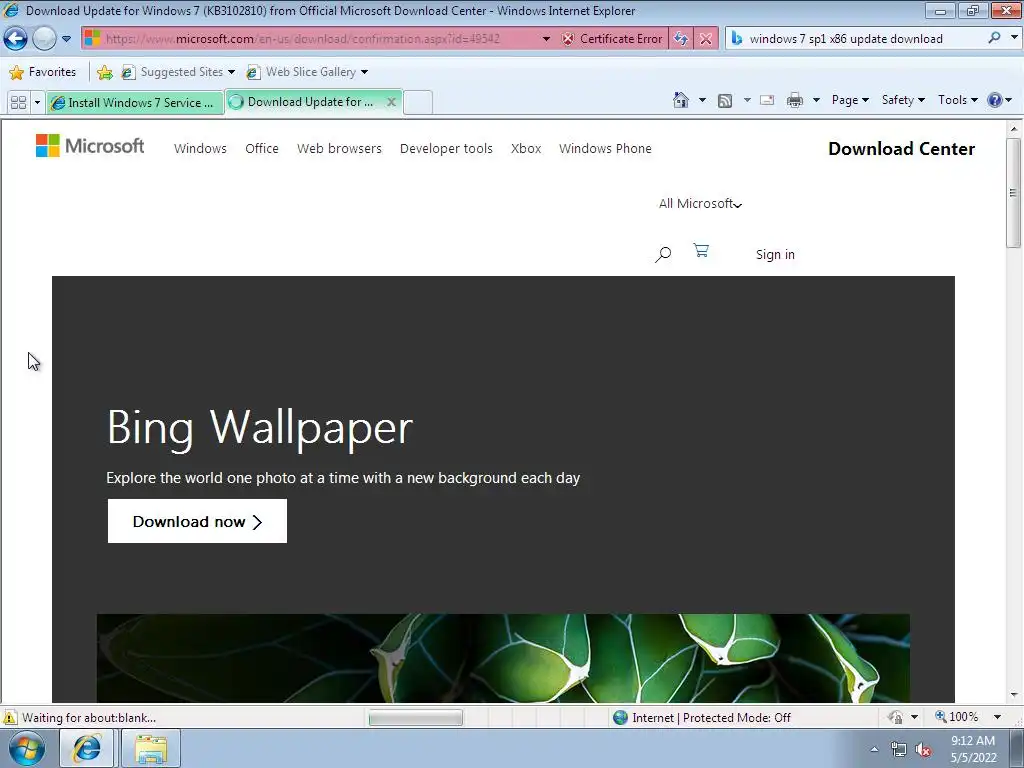
Task: Open the Web browsers nav link
Action: click(x=339, y=148)
